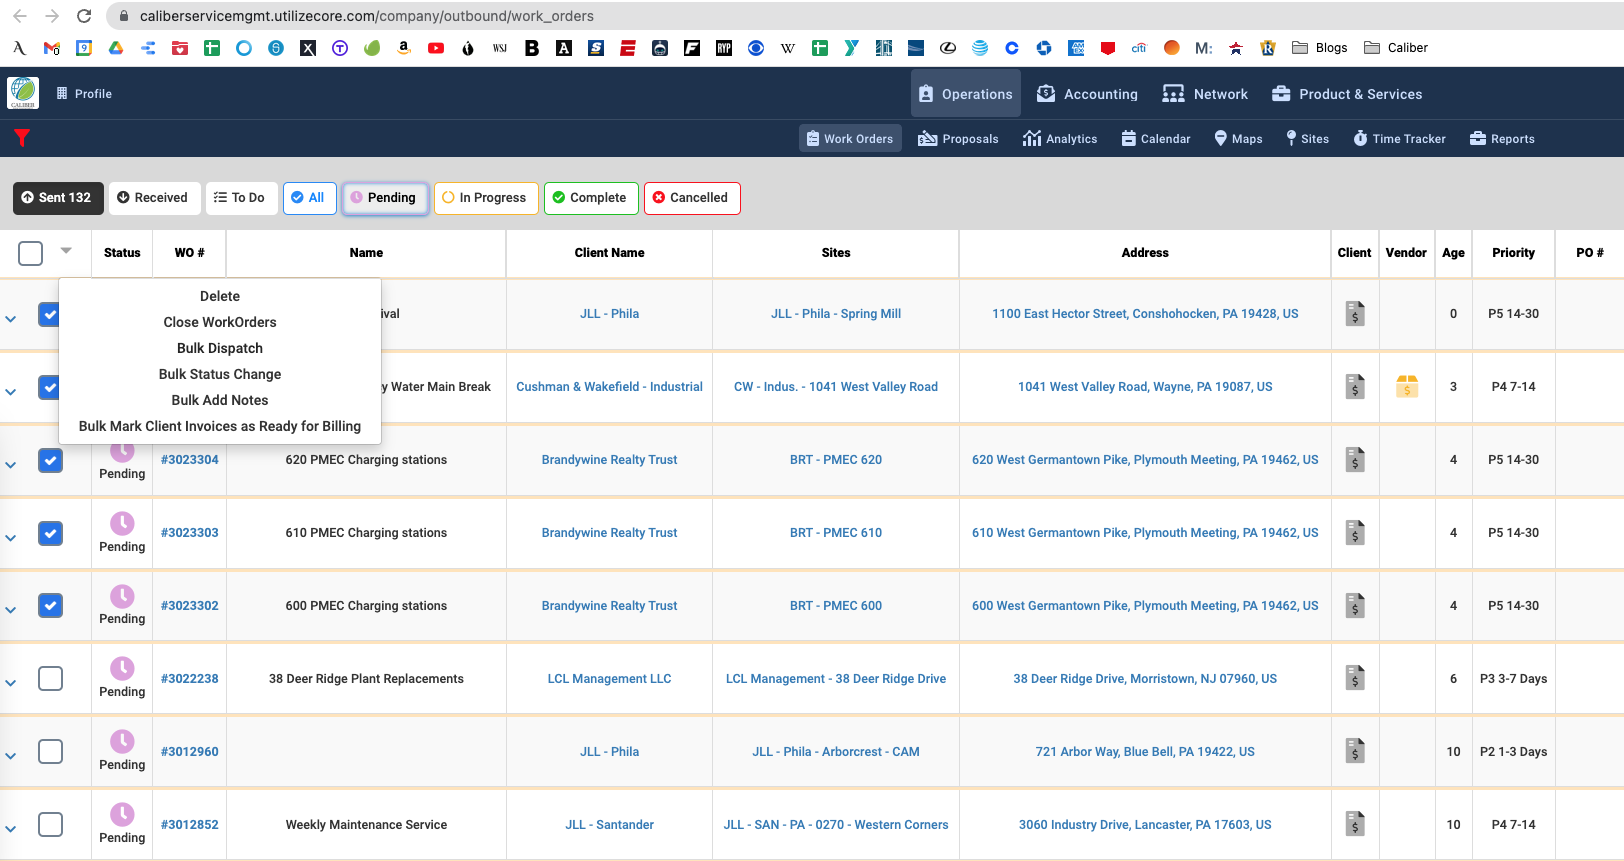Image resolution: width=1624 pixels, height=861 pixels.
Task: Switch to the Accounting tab
Action: point(1087,94)
